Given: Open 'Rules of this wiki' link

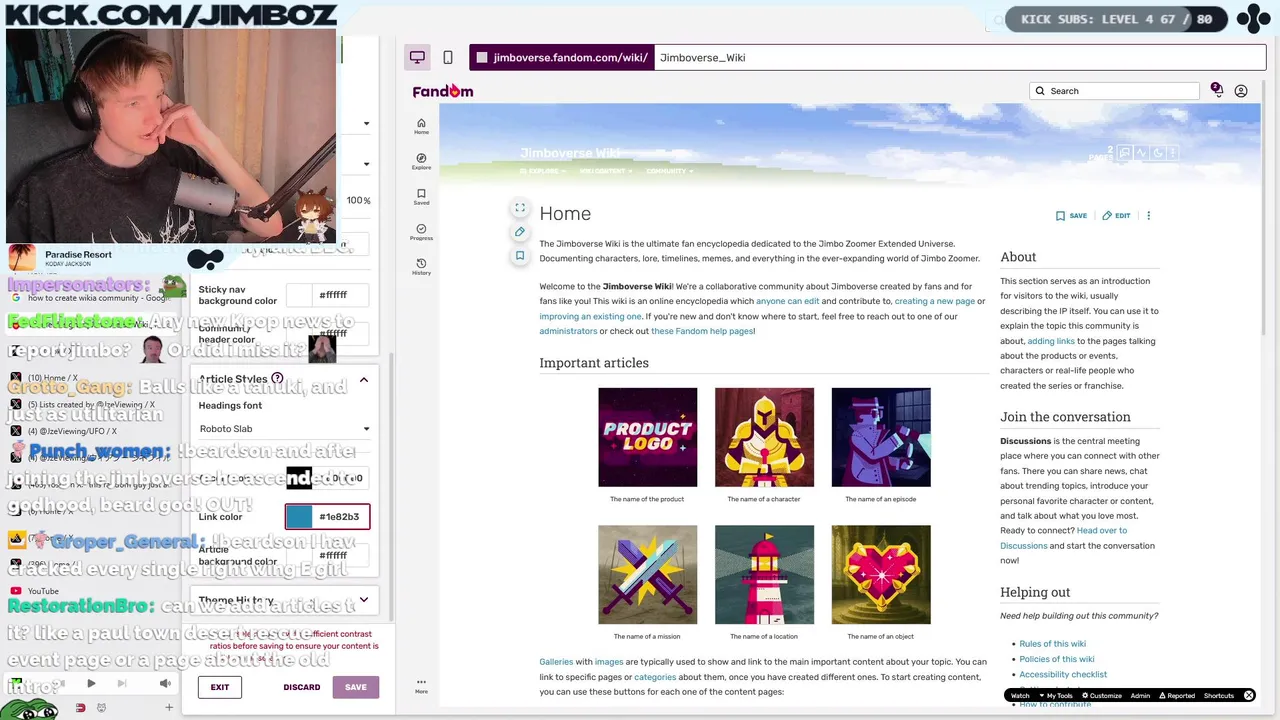Looking at the screenshot, I should (1052, 644).
